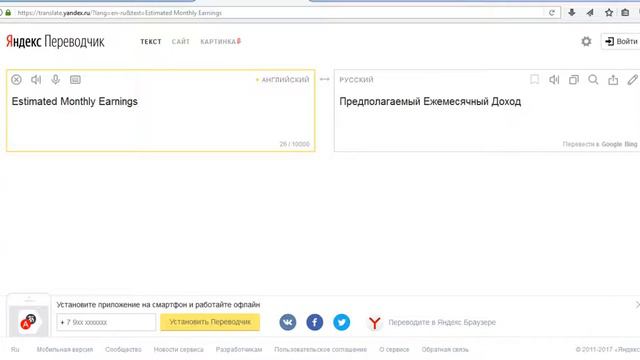Translate in Bing link

pyautogui.click(x=631, y=144)
